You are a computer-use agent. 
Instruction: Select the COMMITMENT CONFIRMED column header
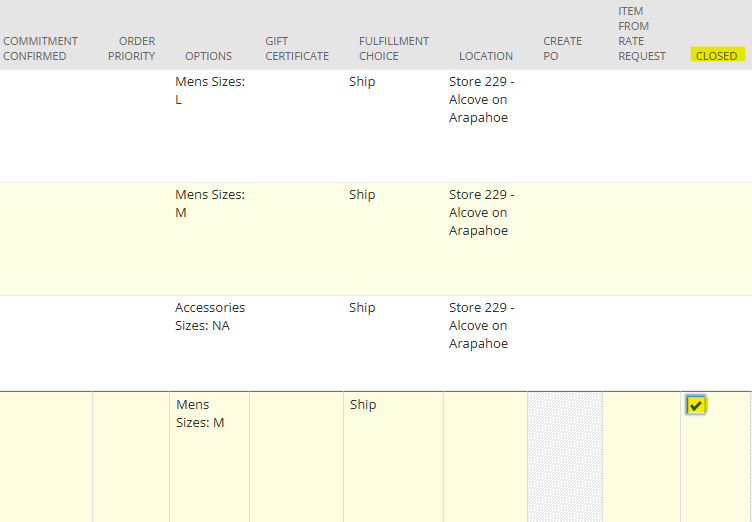(40, 48)
